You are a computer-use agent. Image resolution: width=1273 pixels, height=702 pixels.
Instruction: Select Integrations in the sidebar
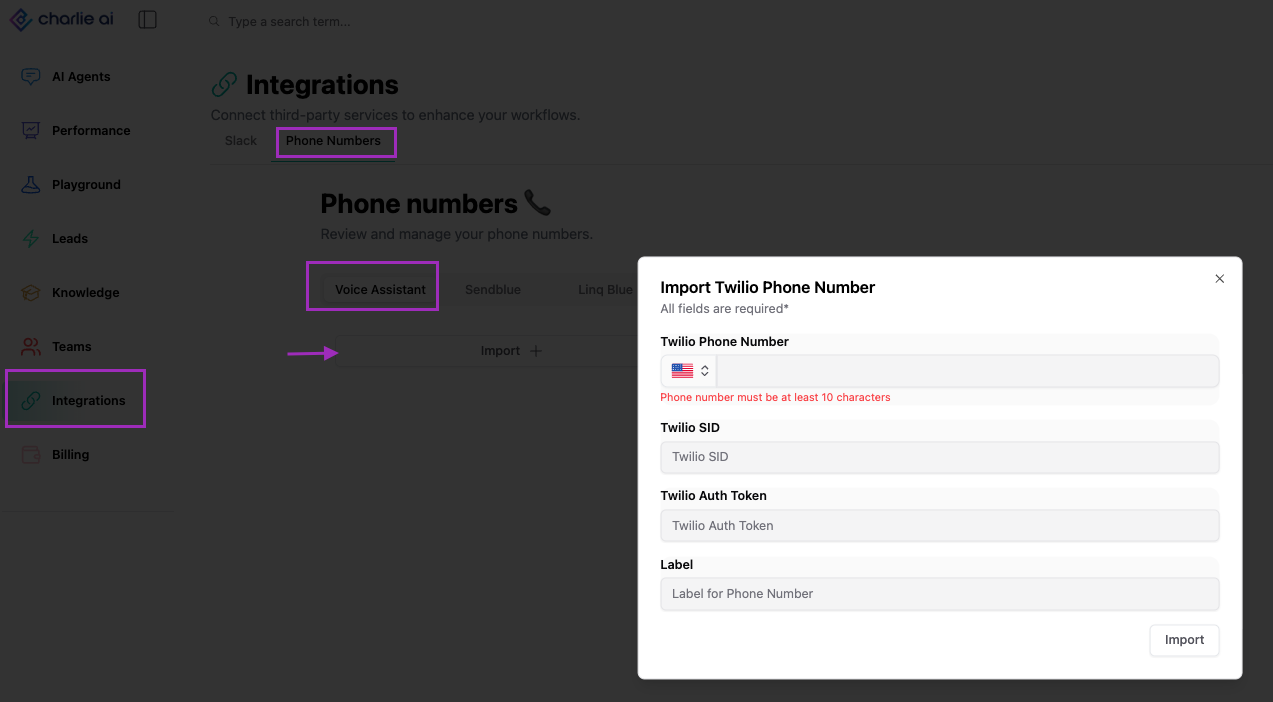pos(89,401)
